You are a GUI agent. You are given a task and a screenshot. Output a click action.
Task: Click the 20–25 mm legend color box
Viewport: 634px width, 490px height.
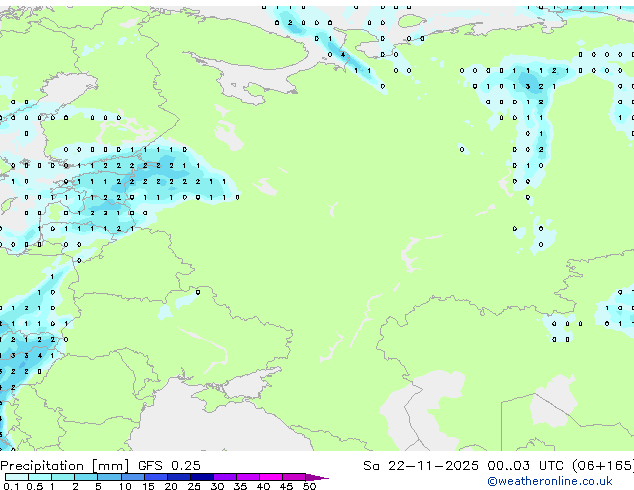tap(179, 477)
